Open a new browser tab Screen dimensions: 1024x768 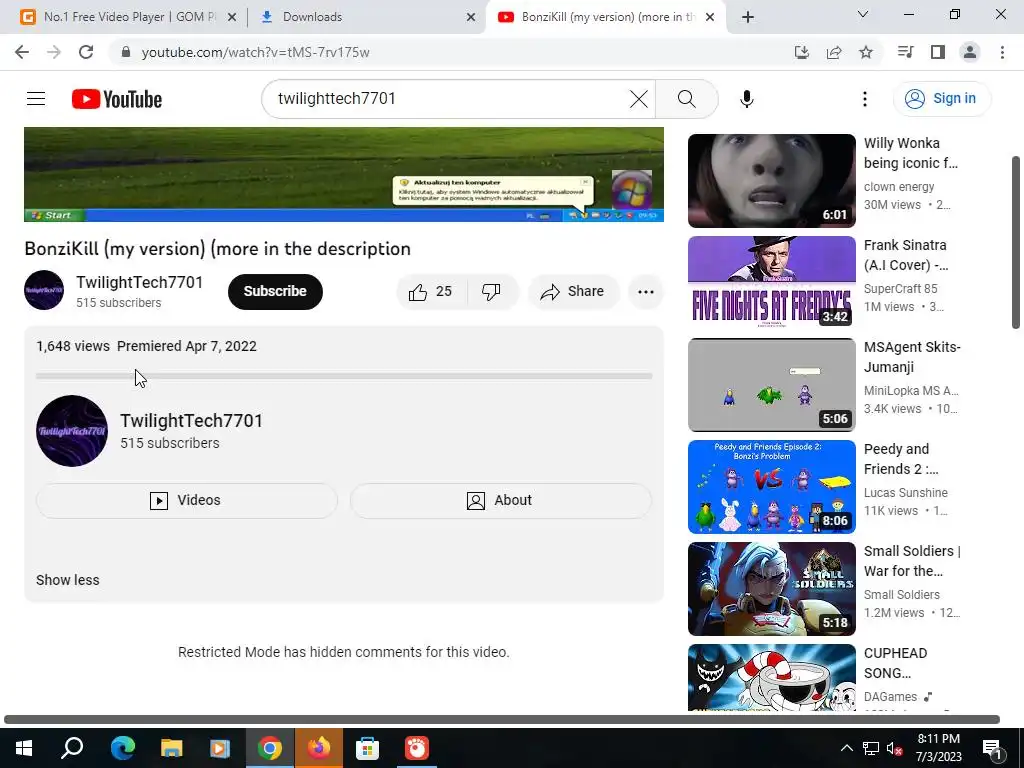pyautogui.click(x=748, y=17)
